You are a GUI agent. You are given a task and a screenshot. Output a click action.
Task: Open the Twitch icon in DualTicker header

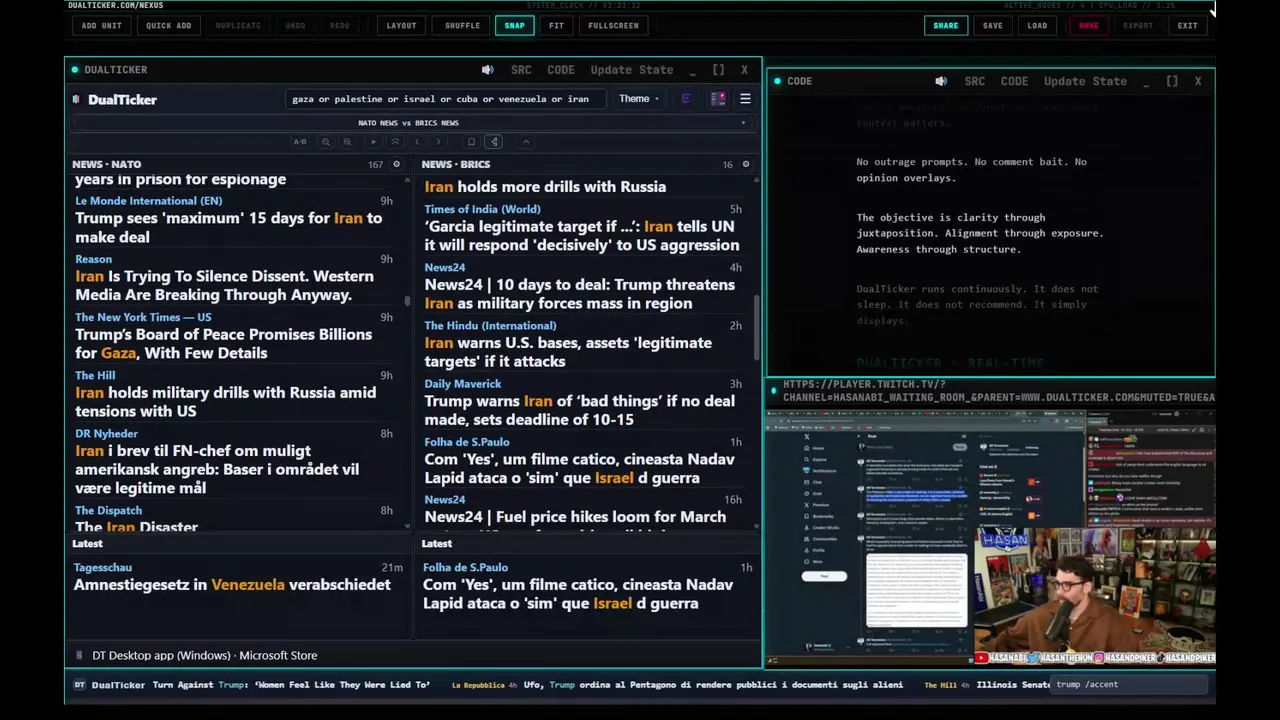[686, 99]
